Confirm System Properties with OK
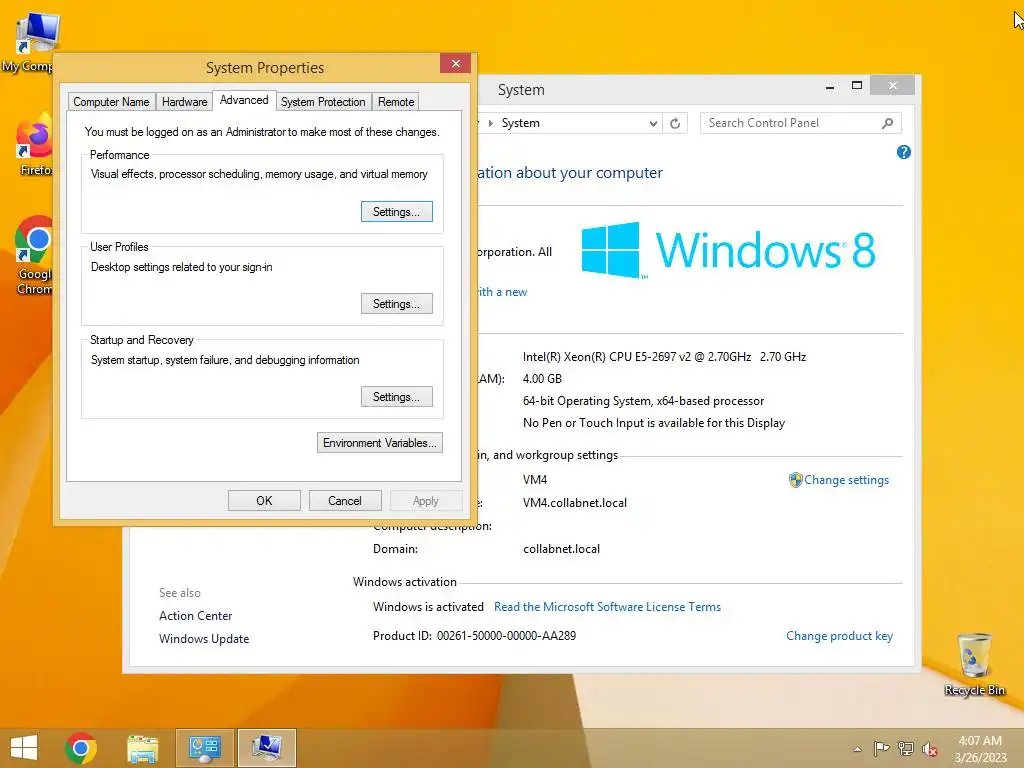The image size is (1024, 768). click(264, 501)
